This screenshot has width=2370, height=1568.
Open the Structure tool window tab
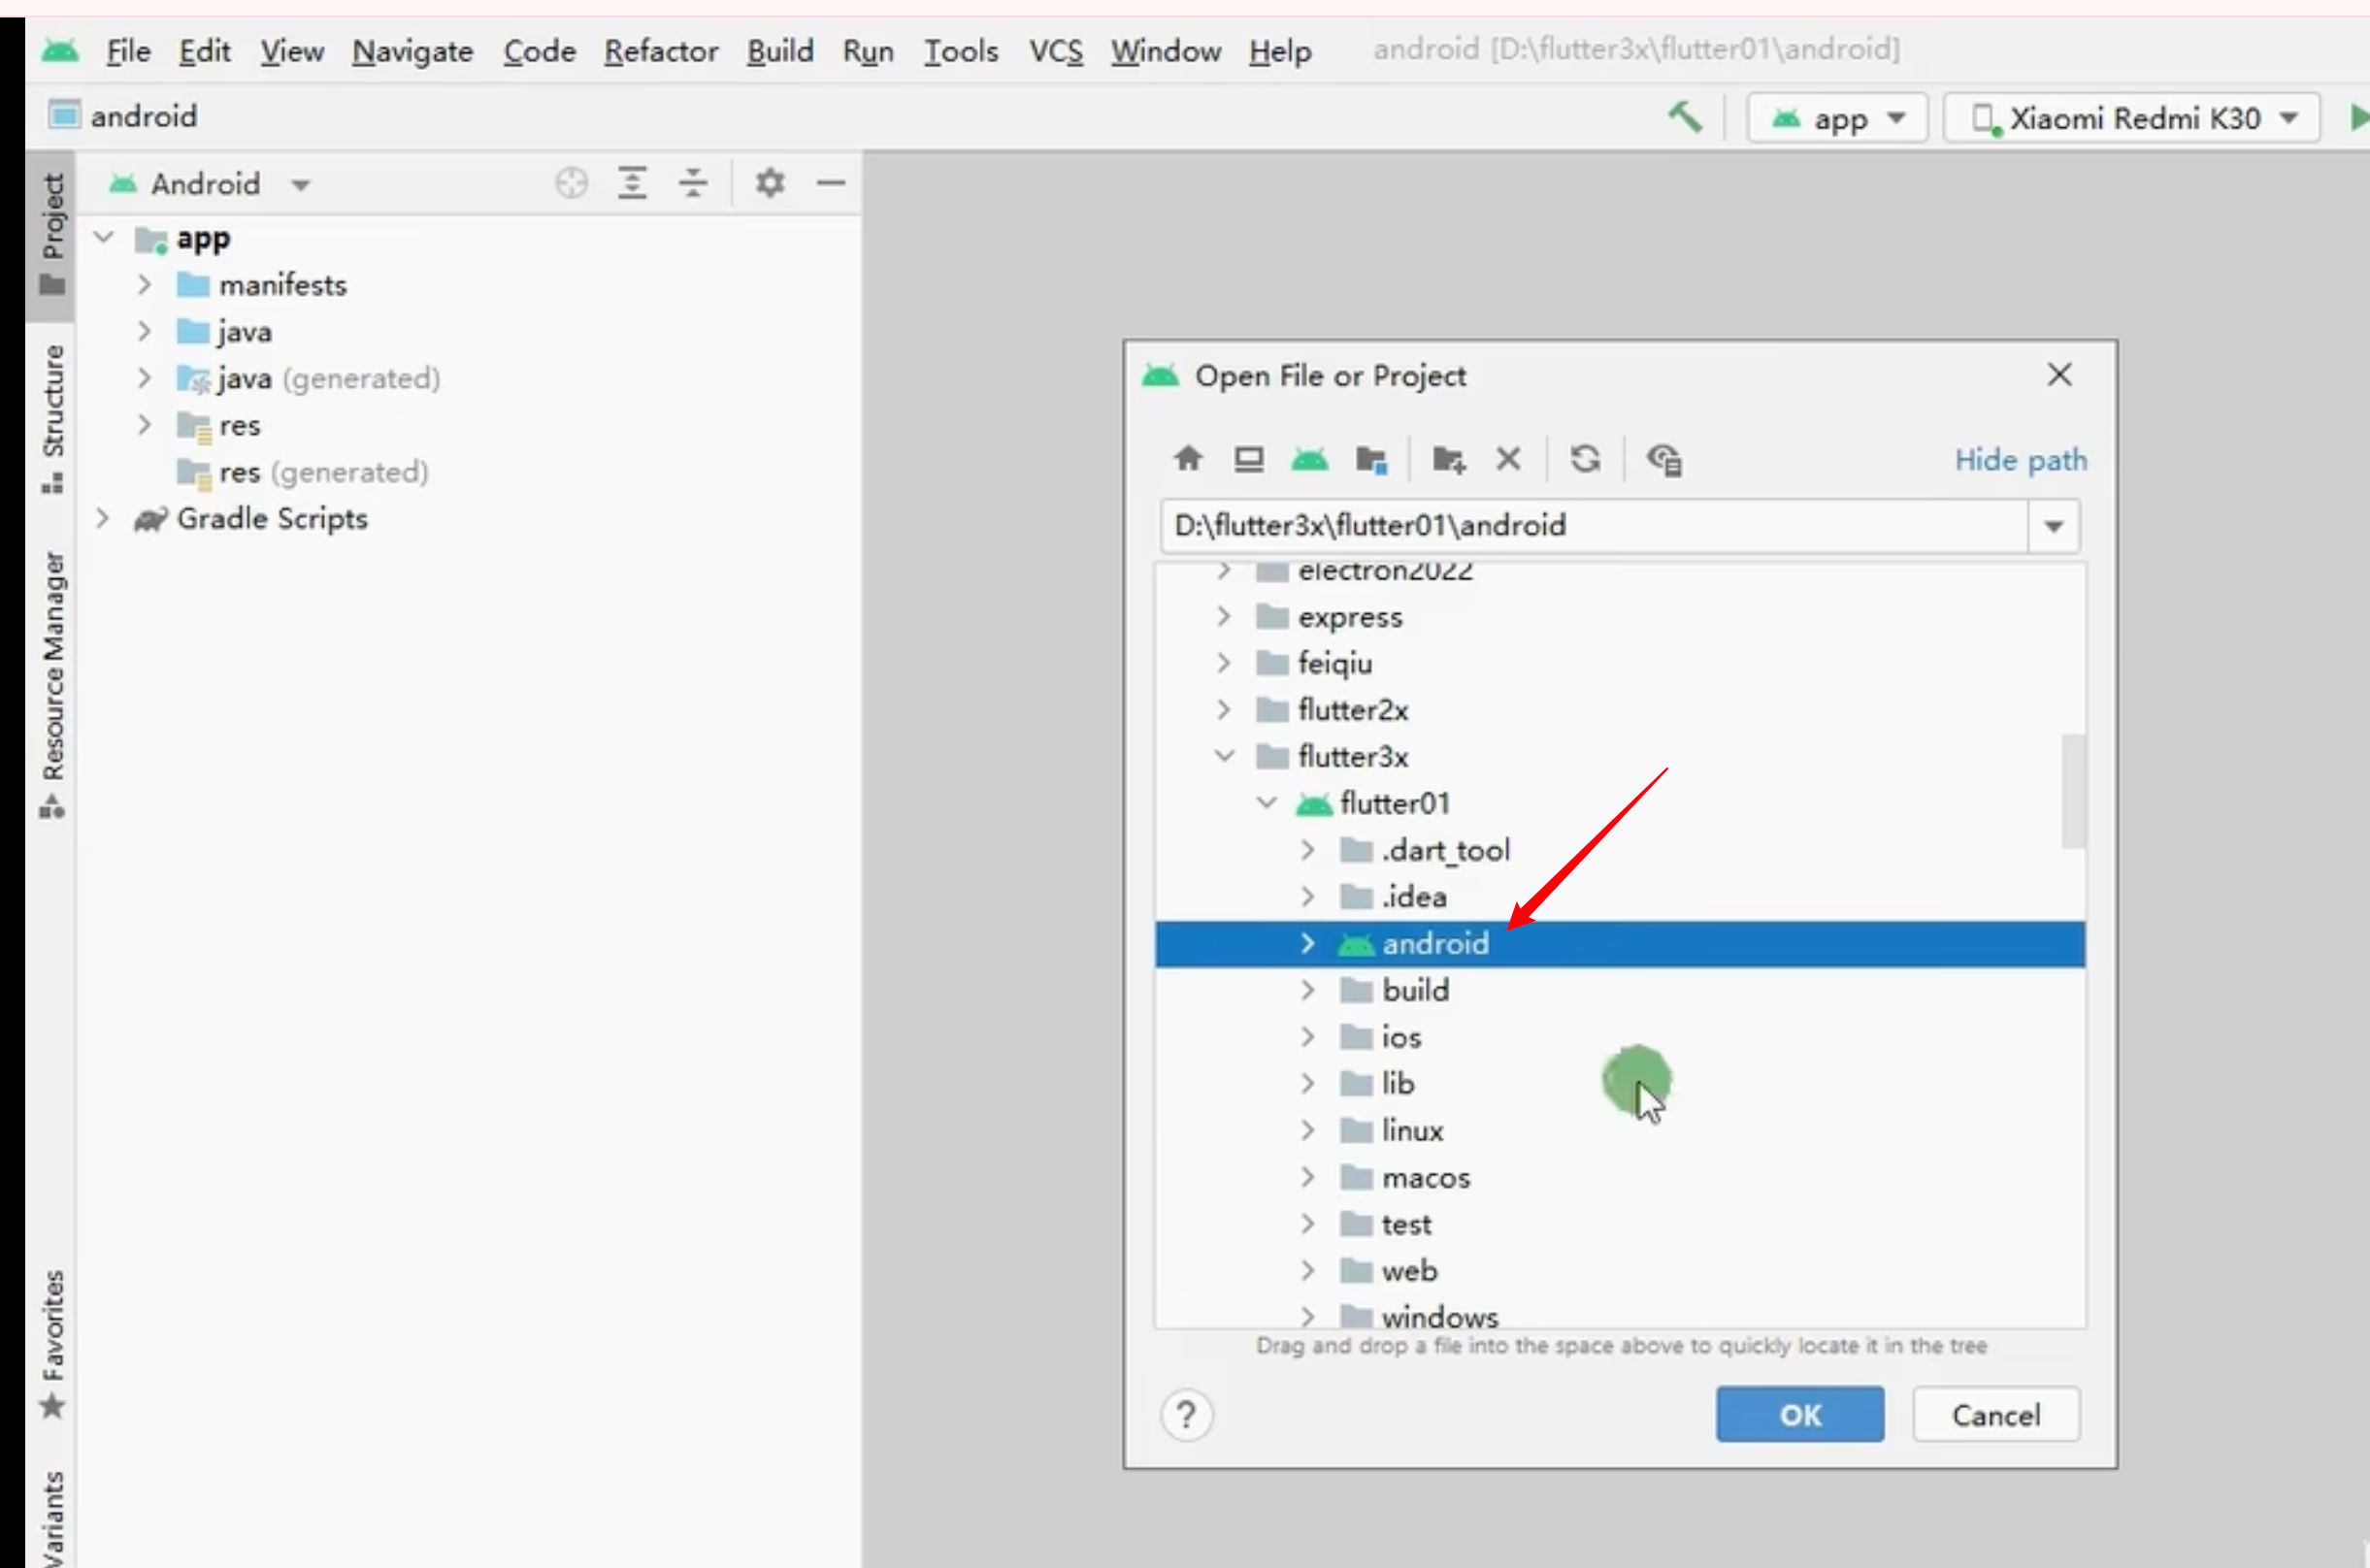click(x=52, y=418)
